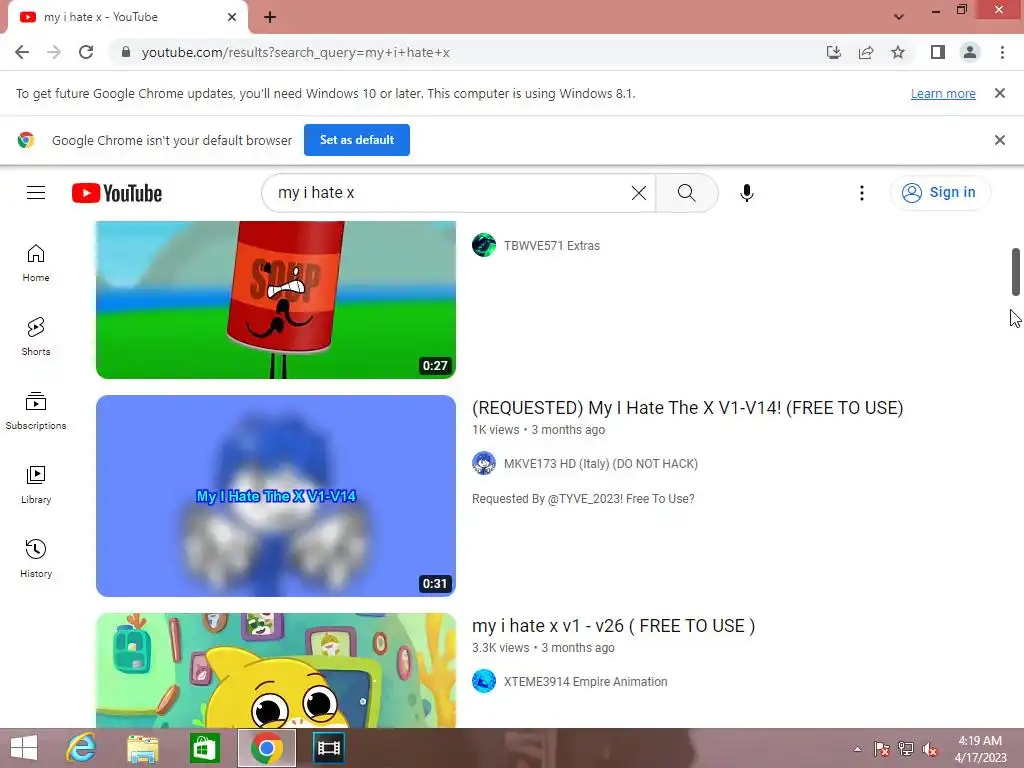
Task: Set Chrome as default browser
Action: (x=357, y=140)
